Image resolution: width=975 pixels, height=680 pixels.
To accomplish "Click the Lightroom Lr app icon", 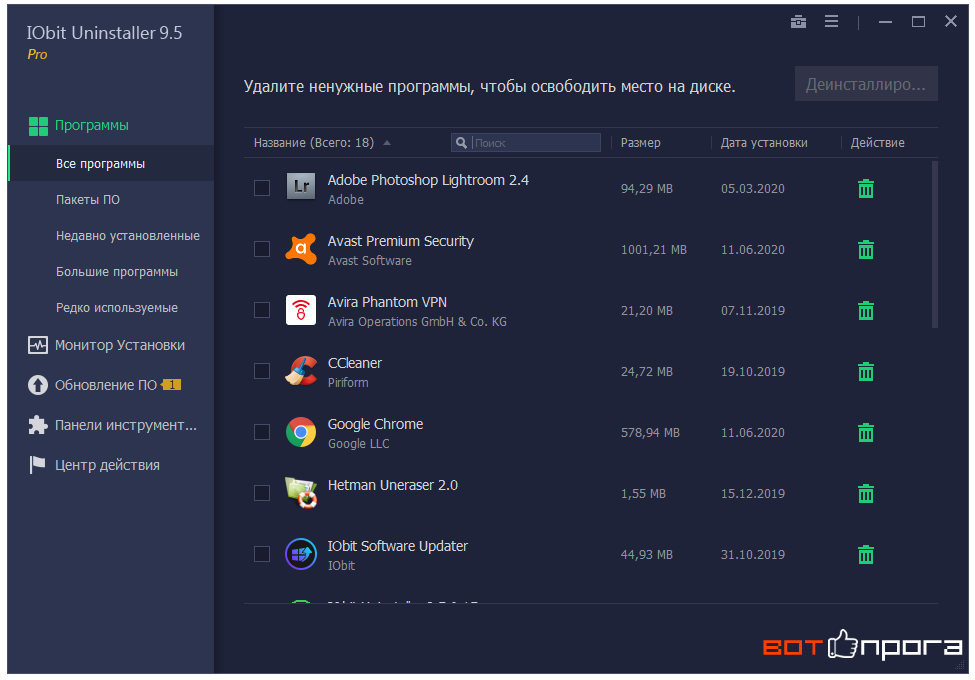I will pos(301,186).
